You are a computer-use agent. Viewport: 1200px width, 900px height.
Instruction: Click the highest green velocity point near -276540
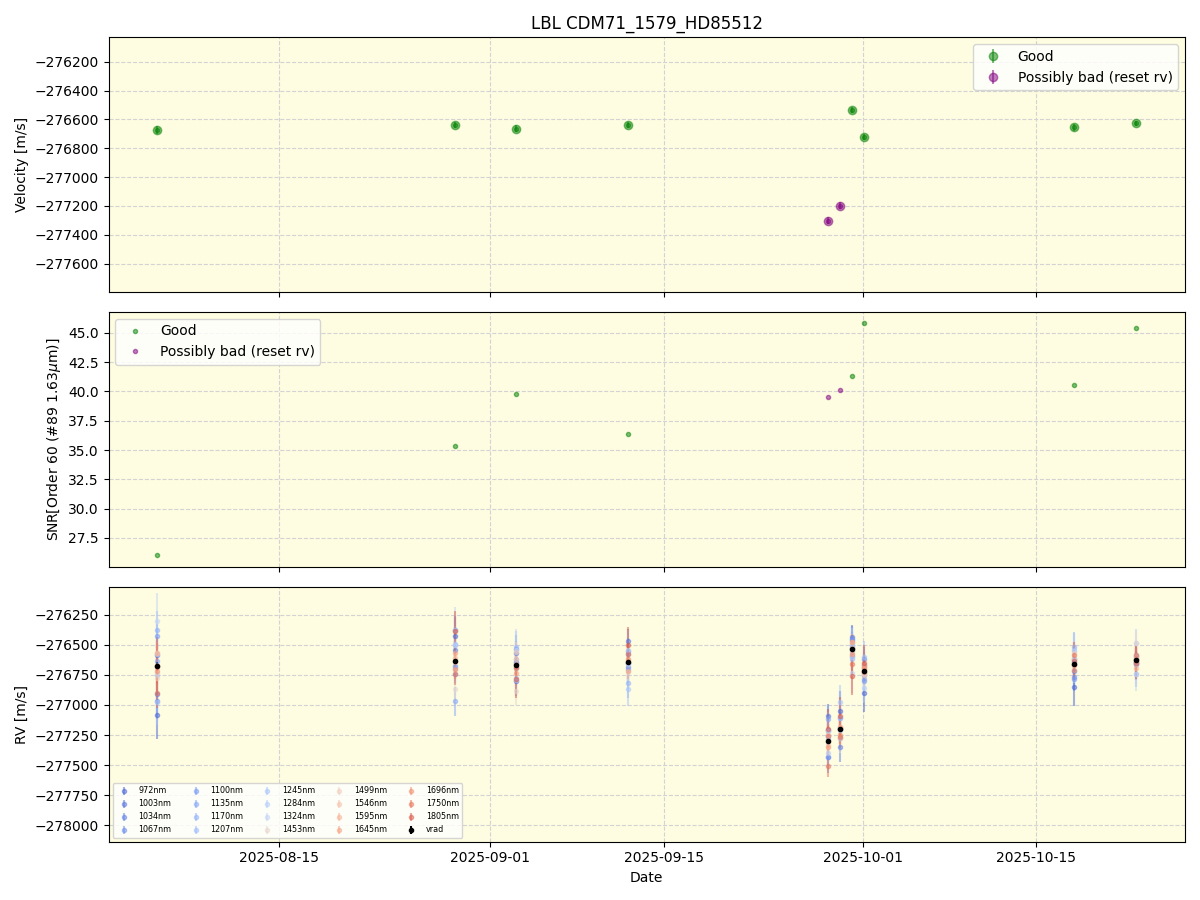point(852,110)
